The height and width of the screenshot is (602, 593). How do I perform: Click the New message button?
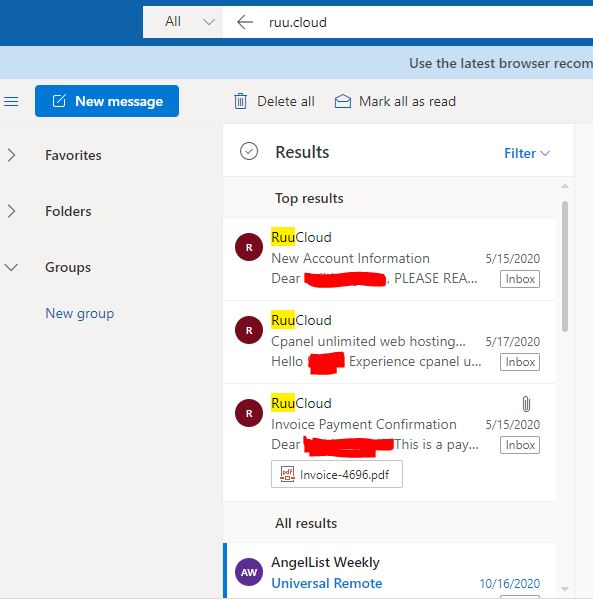(x=107, y=101)
